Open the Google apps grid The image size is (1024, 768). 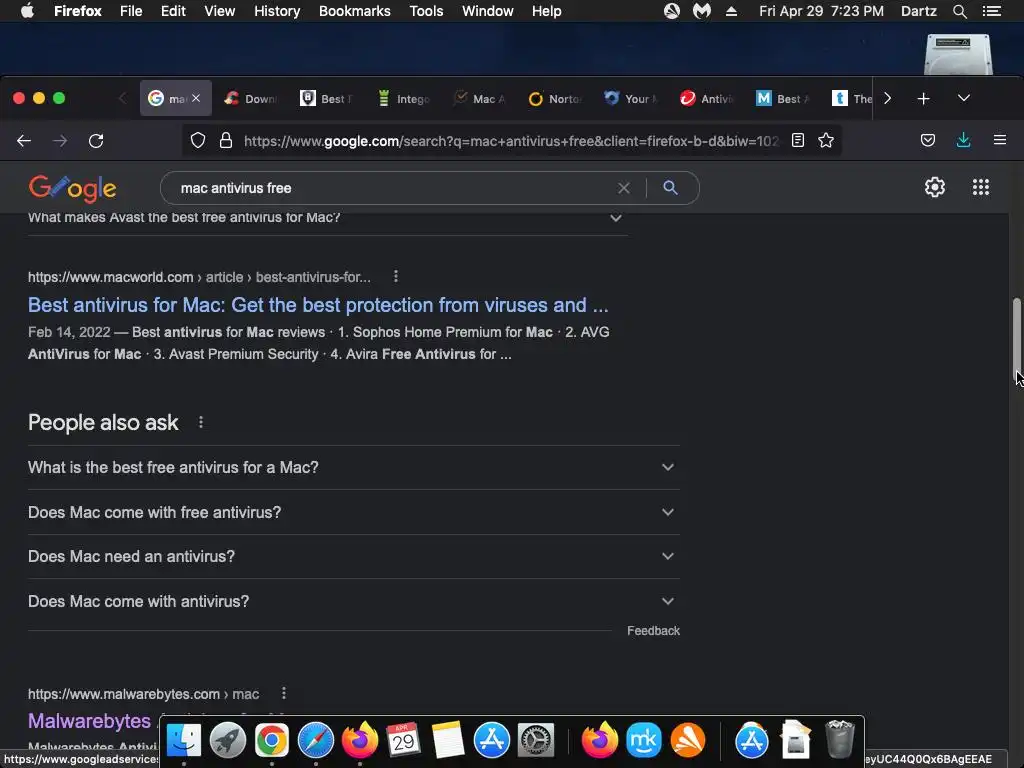pyautogui.click(x=981, y=187)
